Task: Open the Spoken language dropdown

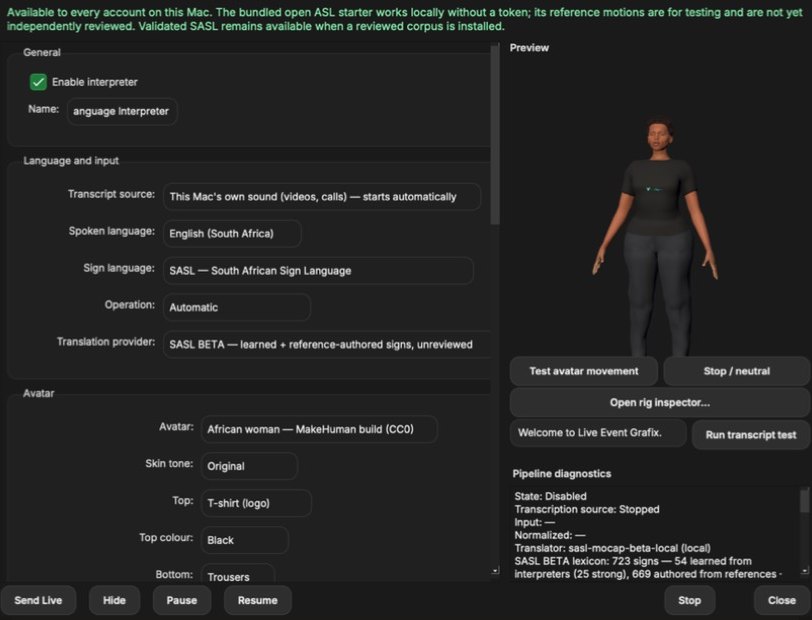Action: (x=232, y=234)
